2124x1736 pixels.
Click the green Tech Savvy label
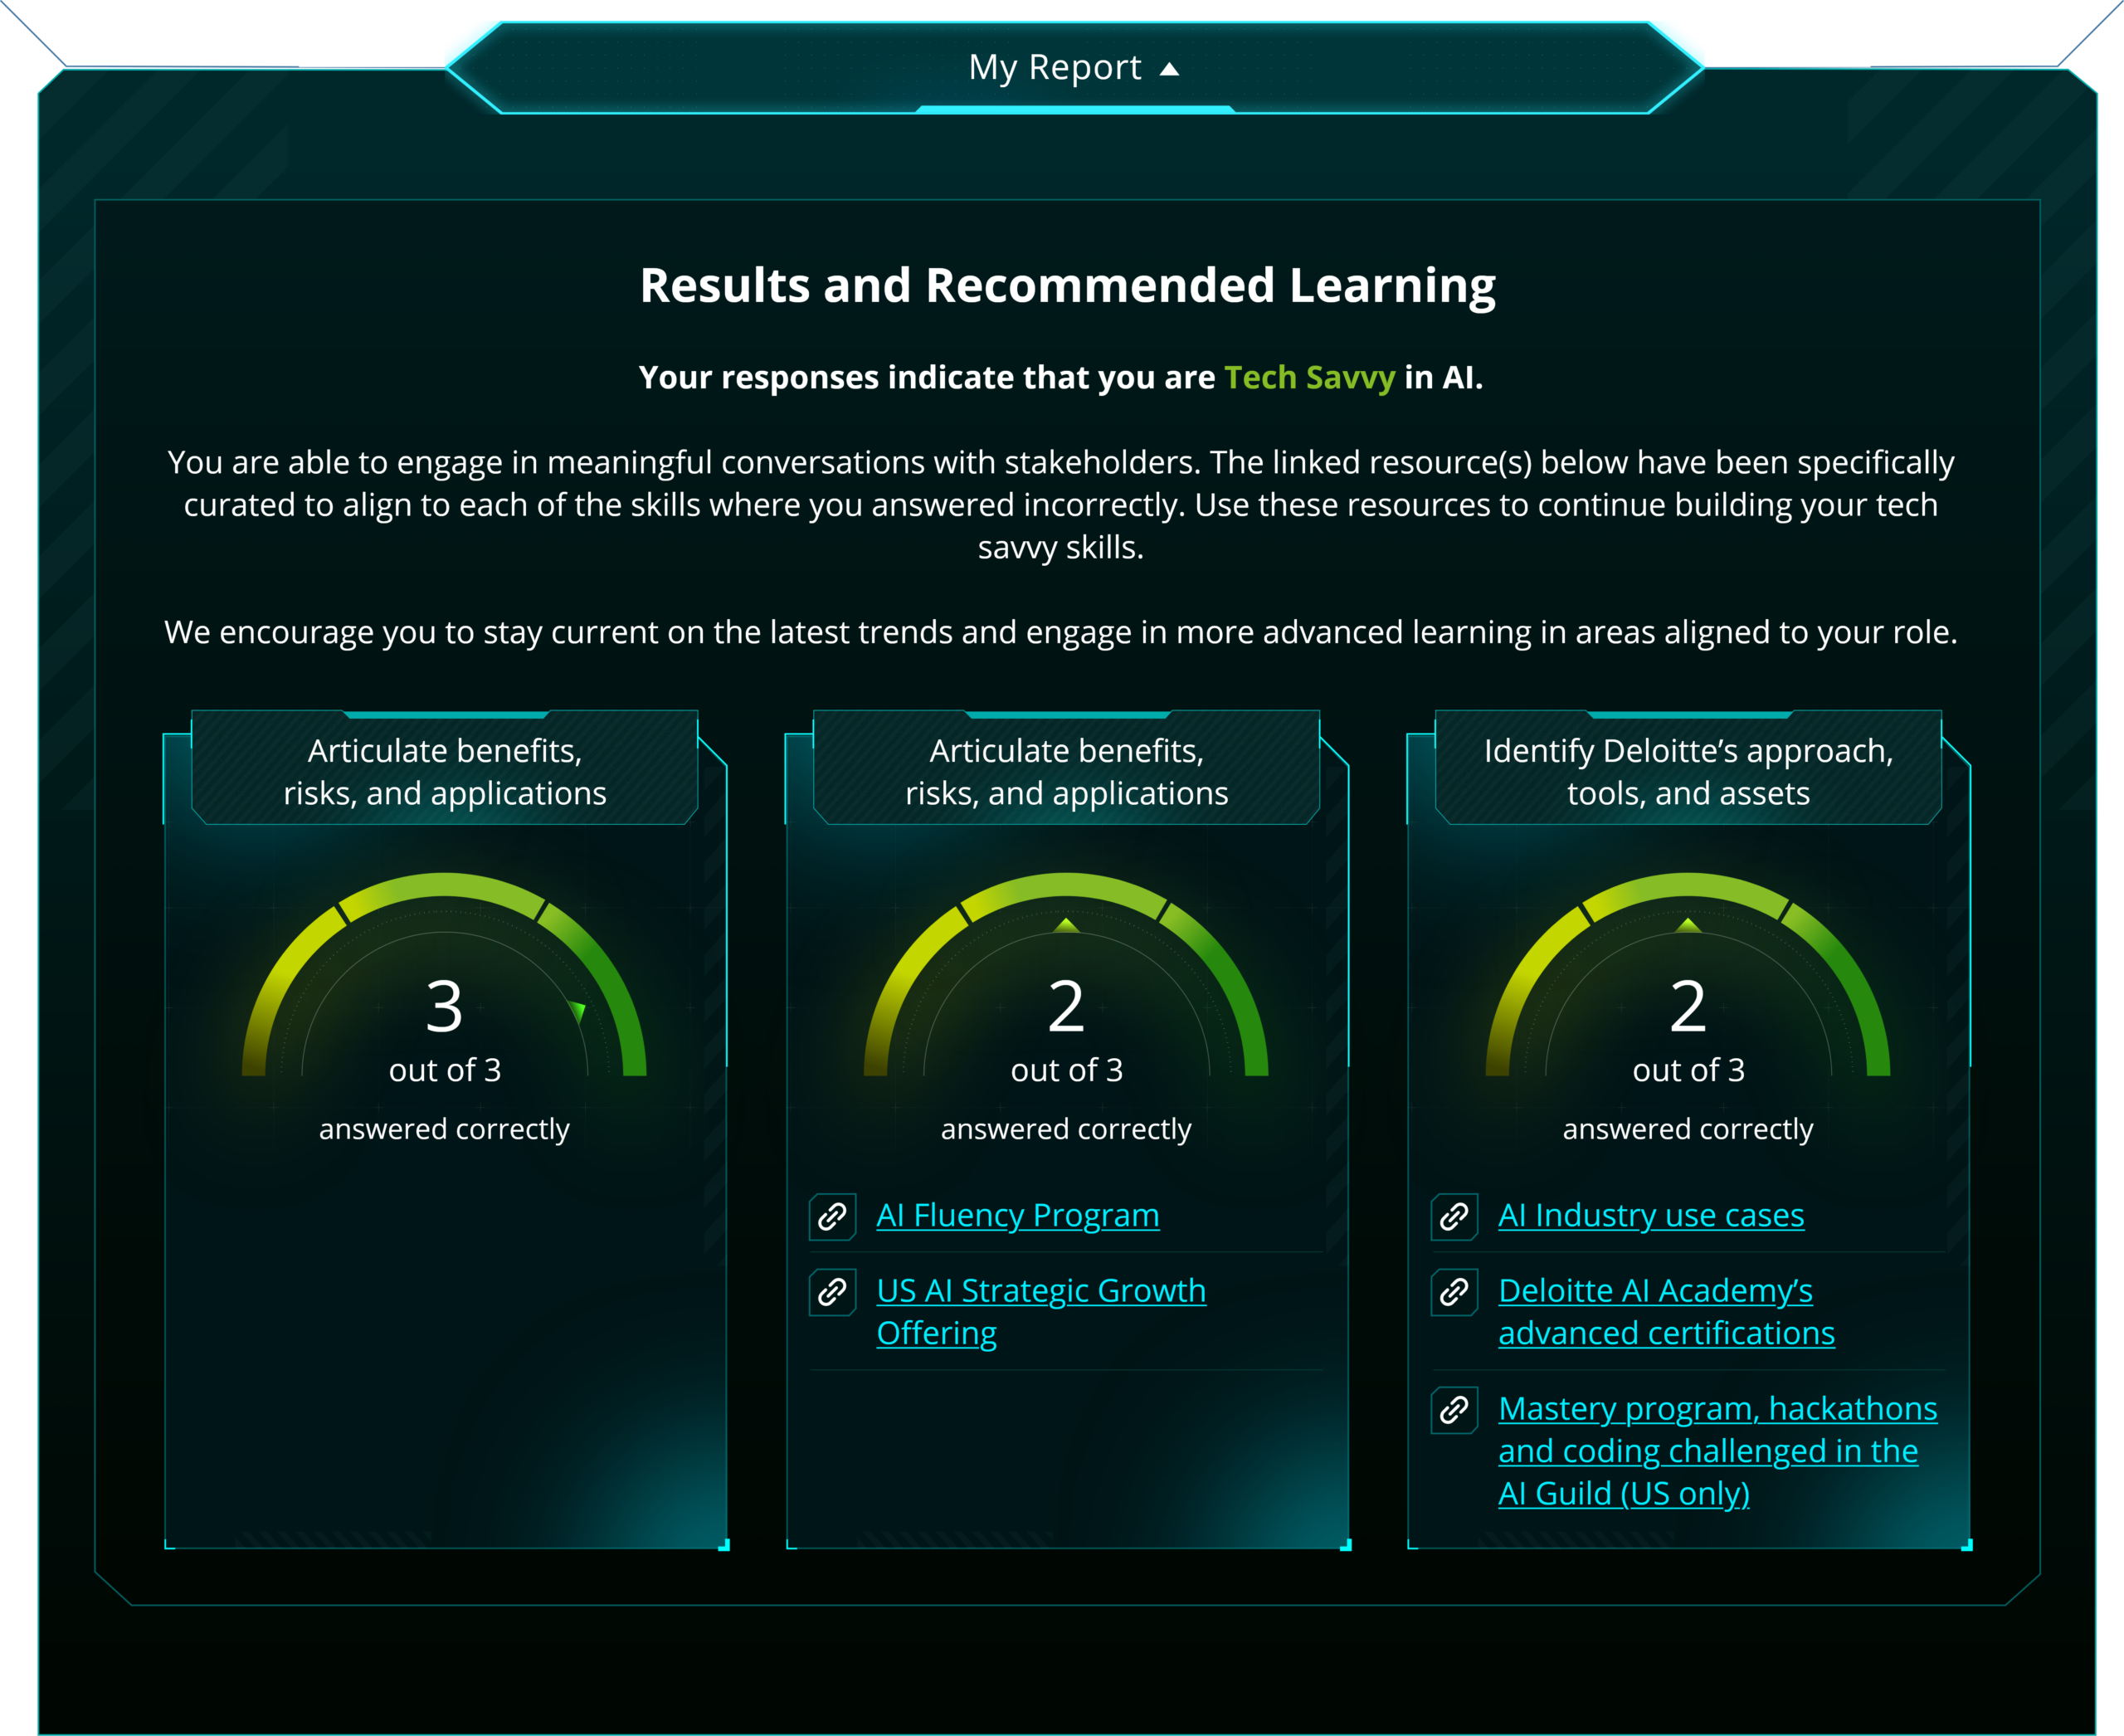coord(1309,377)
